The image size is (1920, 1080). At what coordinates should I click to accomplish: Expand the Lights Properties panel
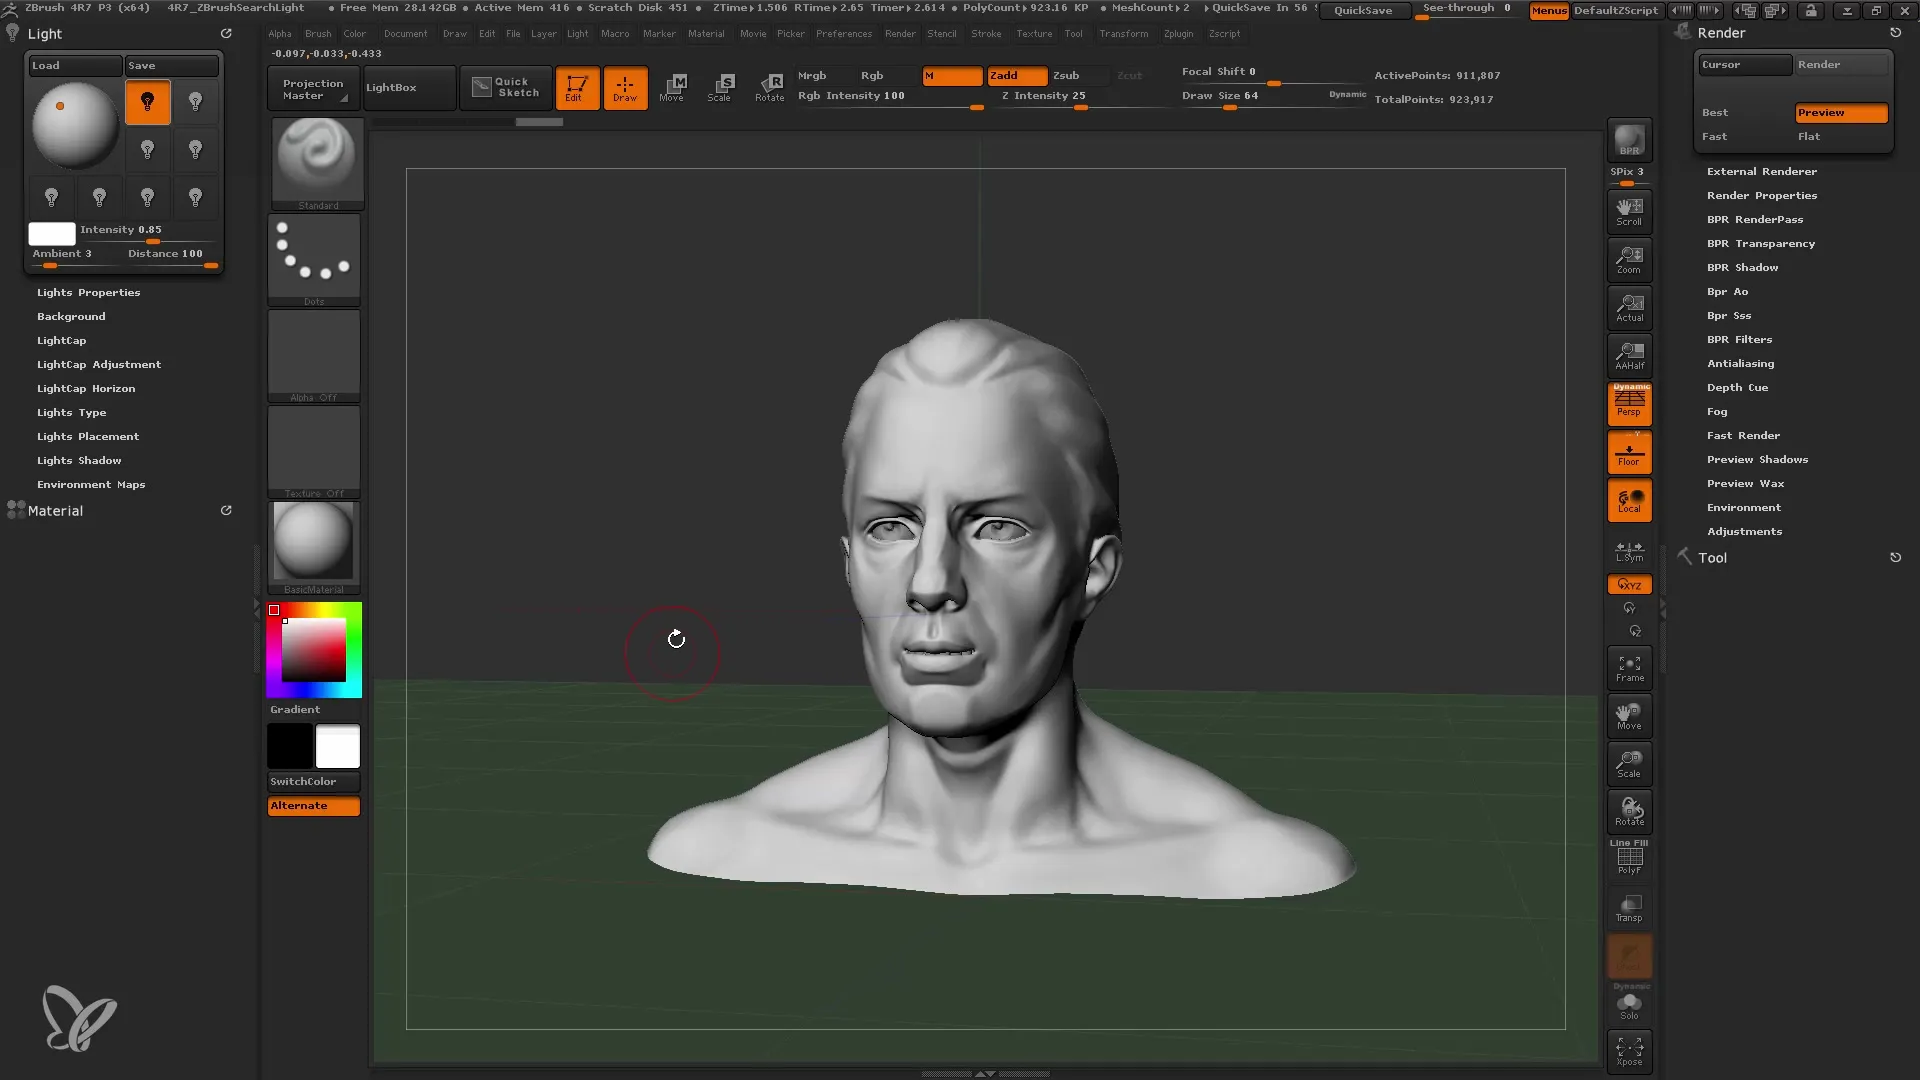88,291
